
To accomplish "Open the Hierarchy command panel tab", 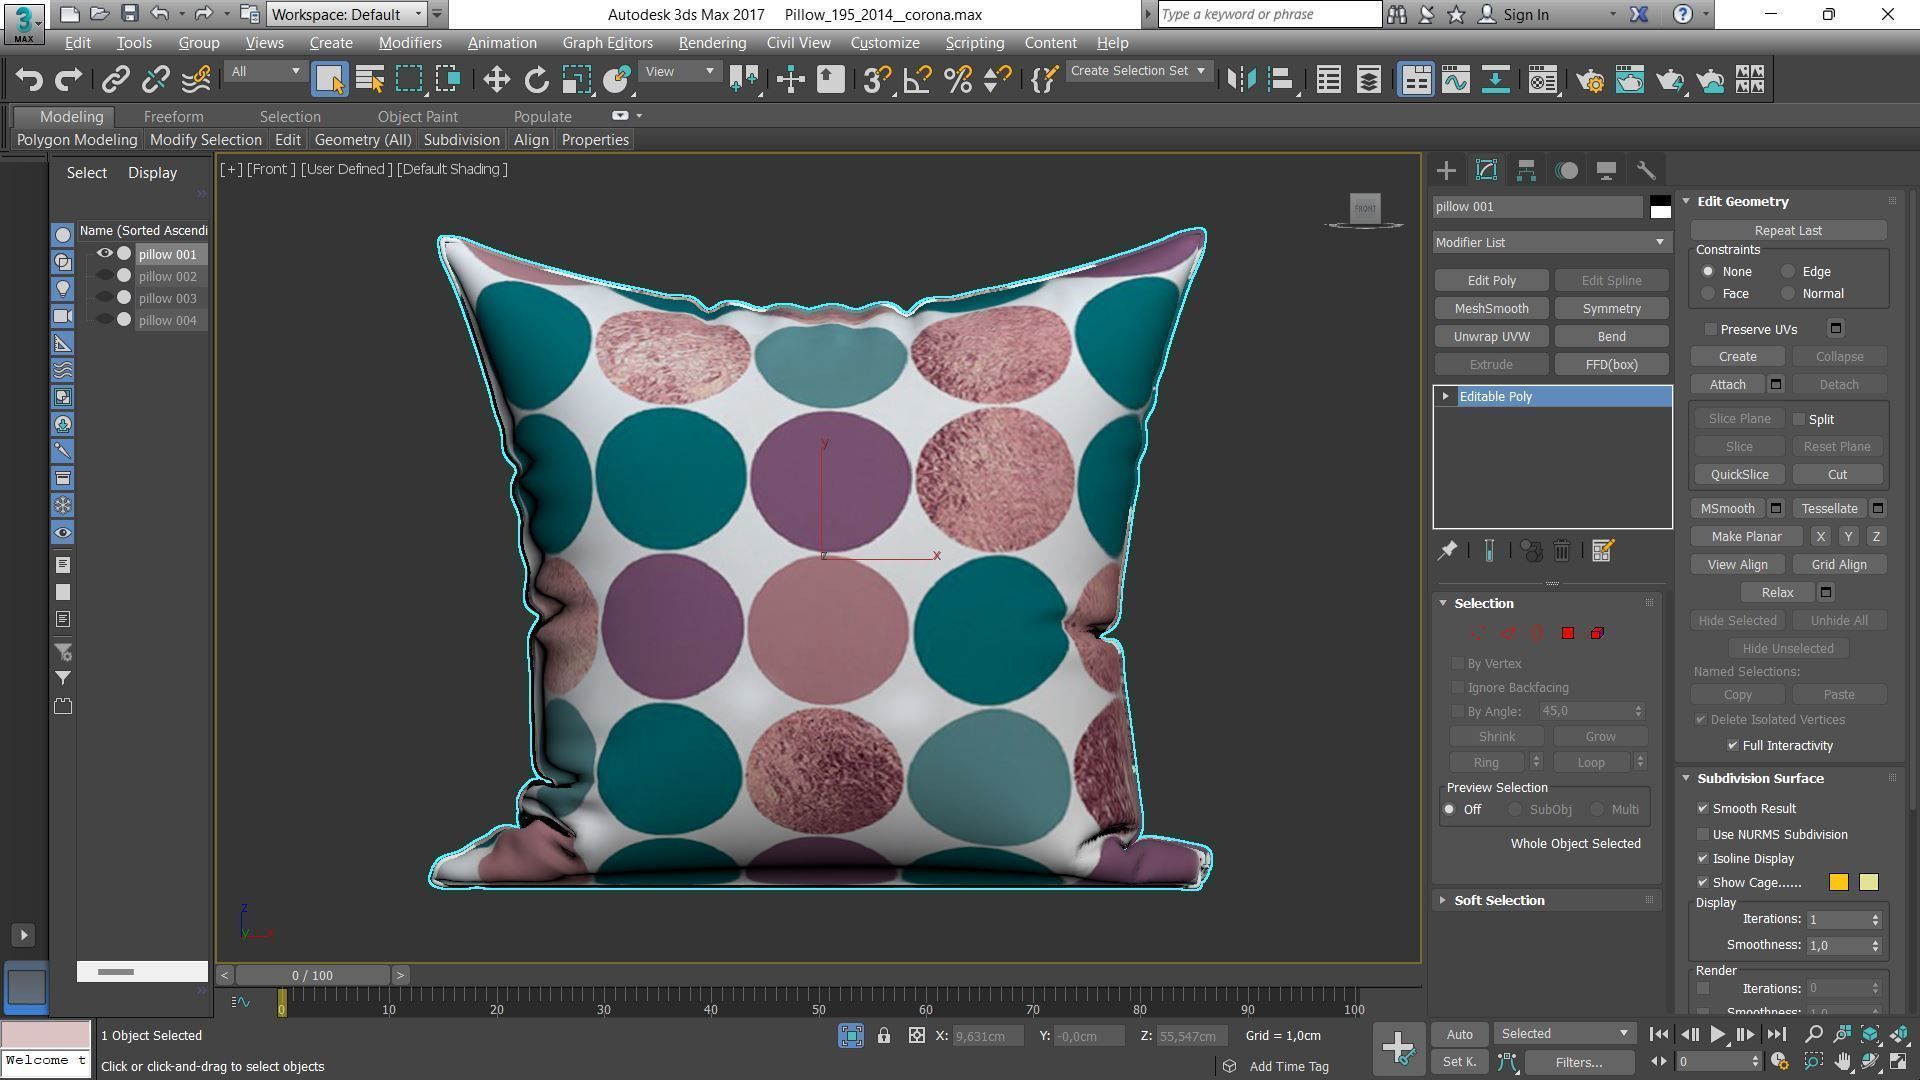I will point(1526,170).
